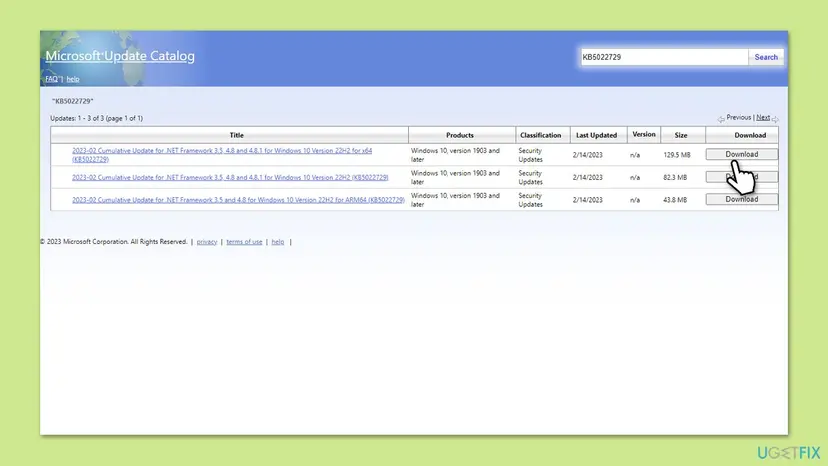Click the Previous page text
The height and width of the screenshot is (466, 828).
coord(738,117)
